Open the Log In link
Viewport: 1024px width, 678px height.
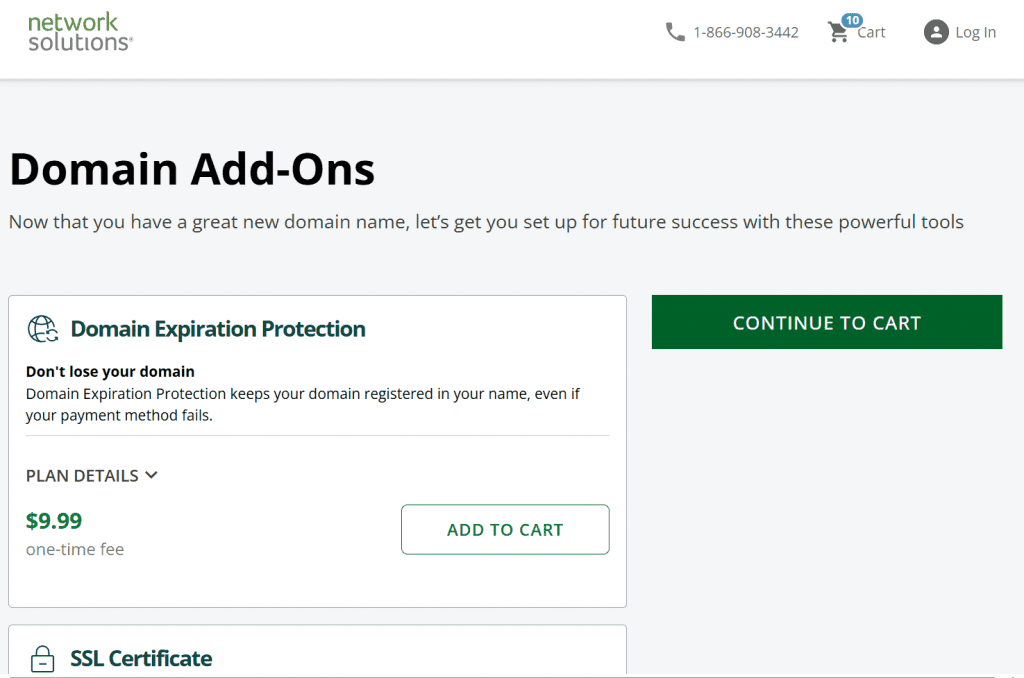[x=975, y=32]
